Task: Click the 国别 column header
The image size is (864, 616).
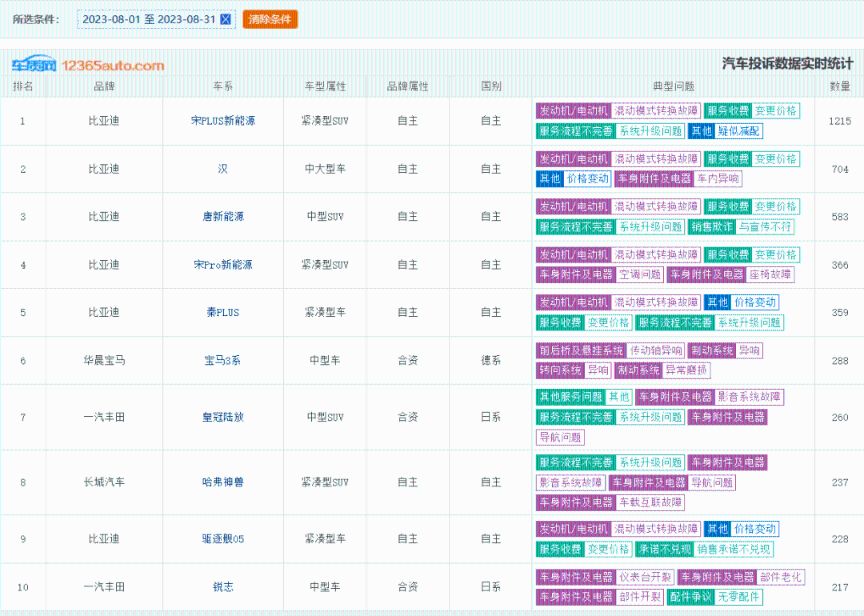Action: (x=491, y=86)
